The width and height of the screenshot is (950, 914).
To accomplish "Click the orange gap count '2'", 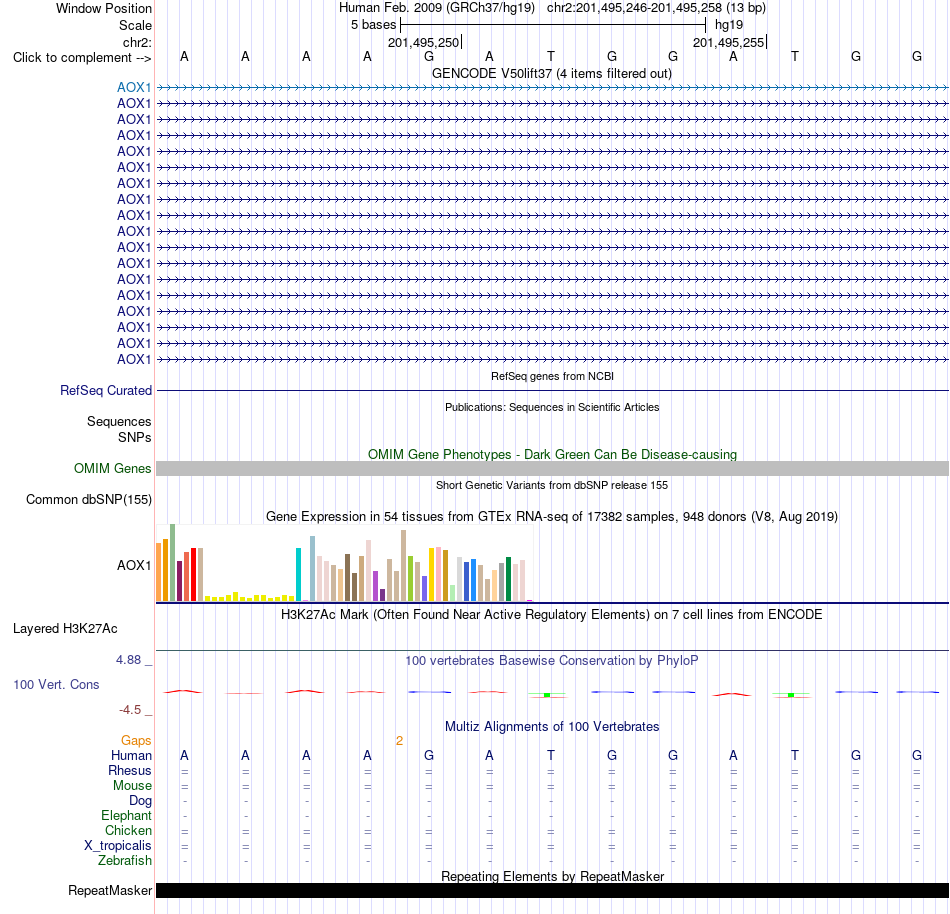I will tap(399, 741).
